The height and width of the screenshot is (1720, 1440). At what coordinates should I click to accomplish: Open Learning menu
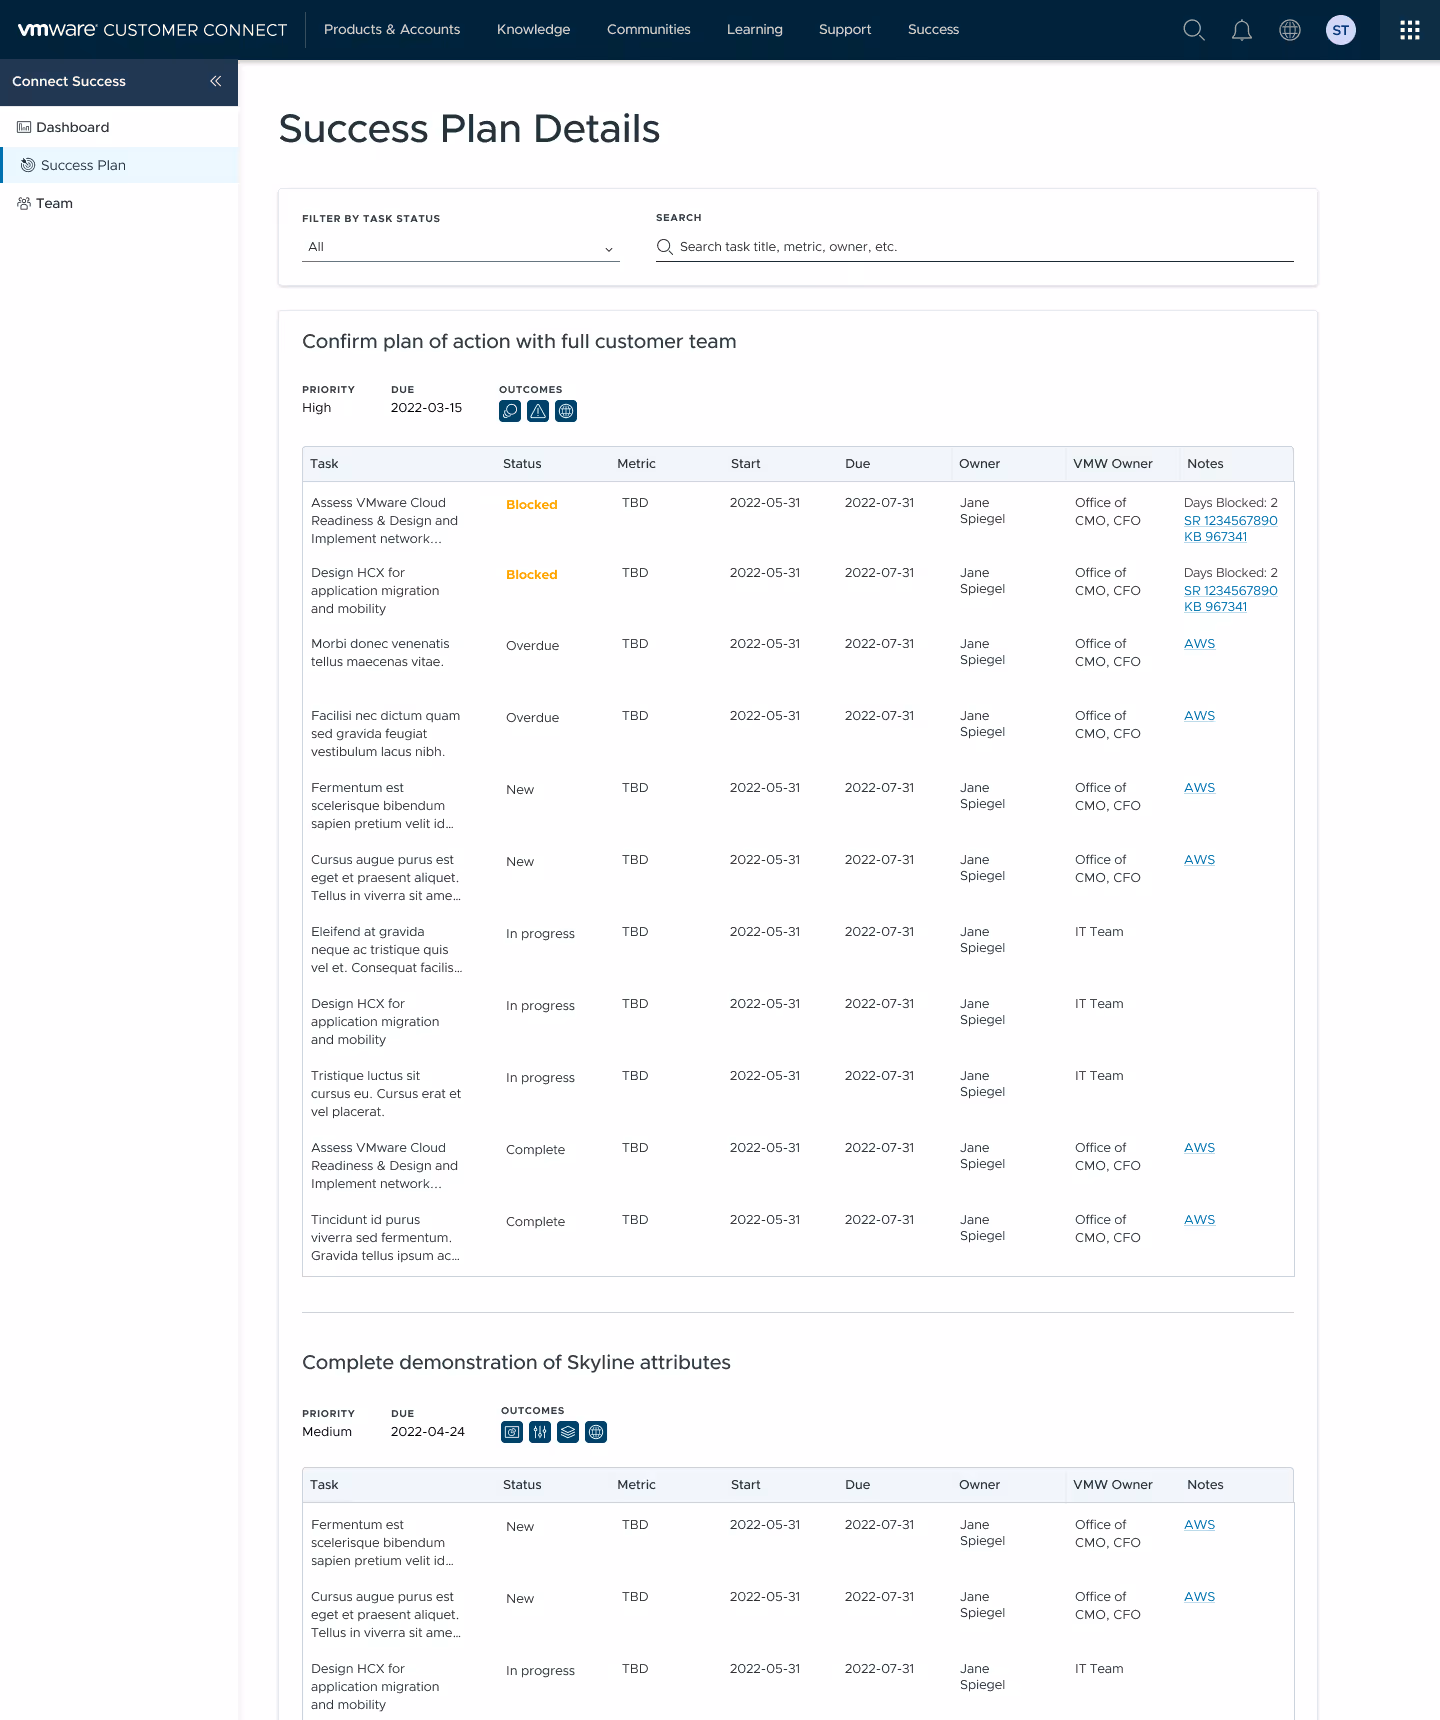click(x=754, y=30)
